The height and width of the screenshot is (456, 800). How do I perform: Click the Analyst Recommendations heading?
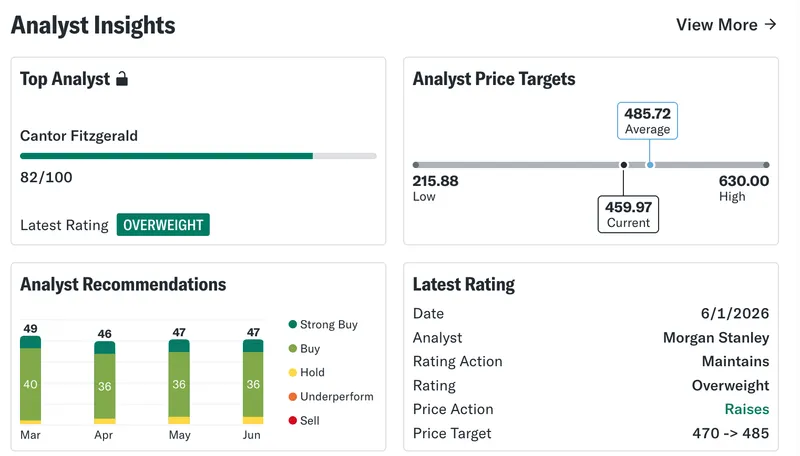(x=123, y=285)
